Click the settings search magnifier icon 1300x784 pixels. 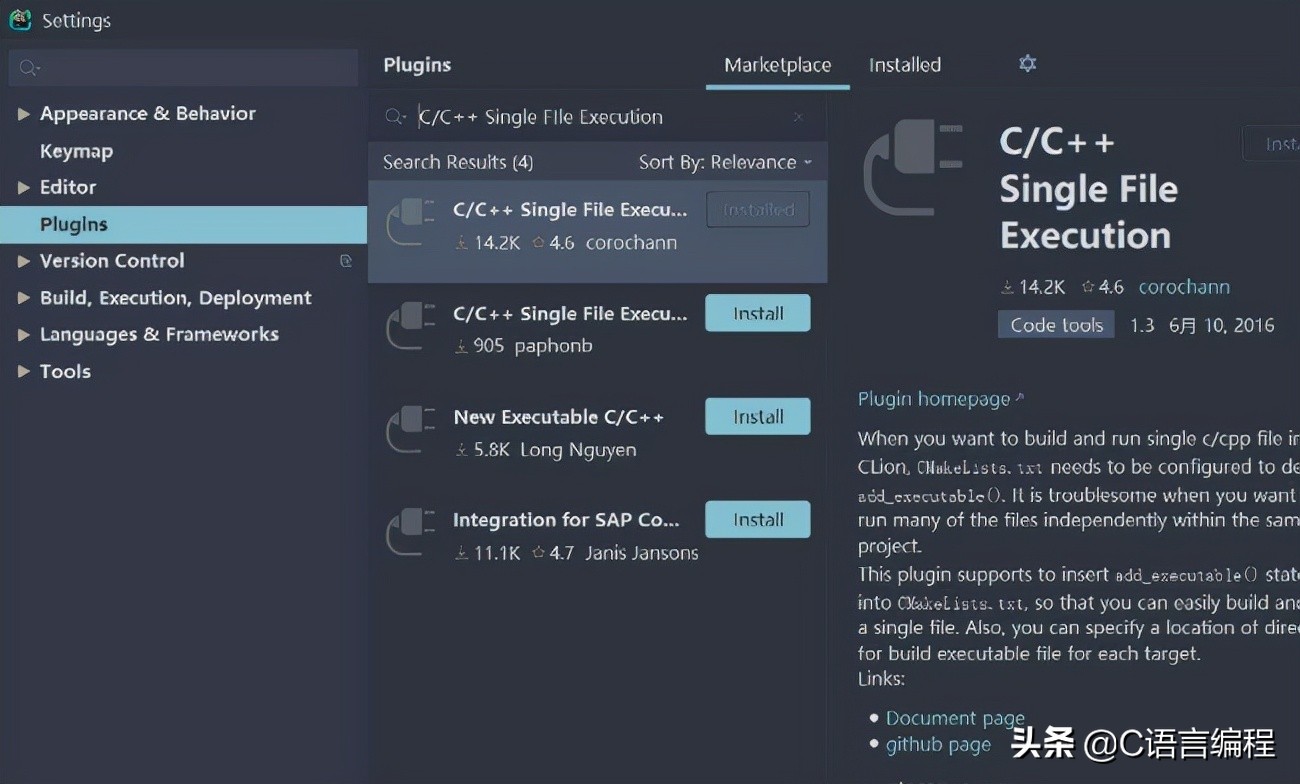[x=29, y=68]
